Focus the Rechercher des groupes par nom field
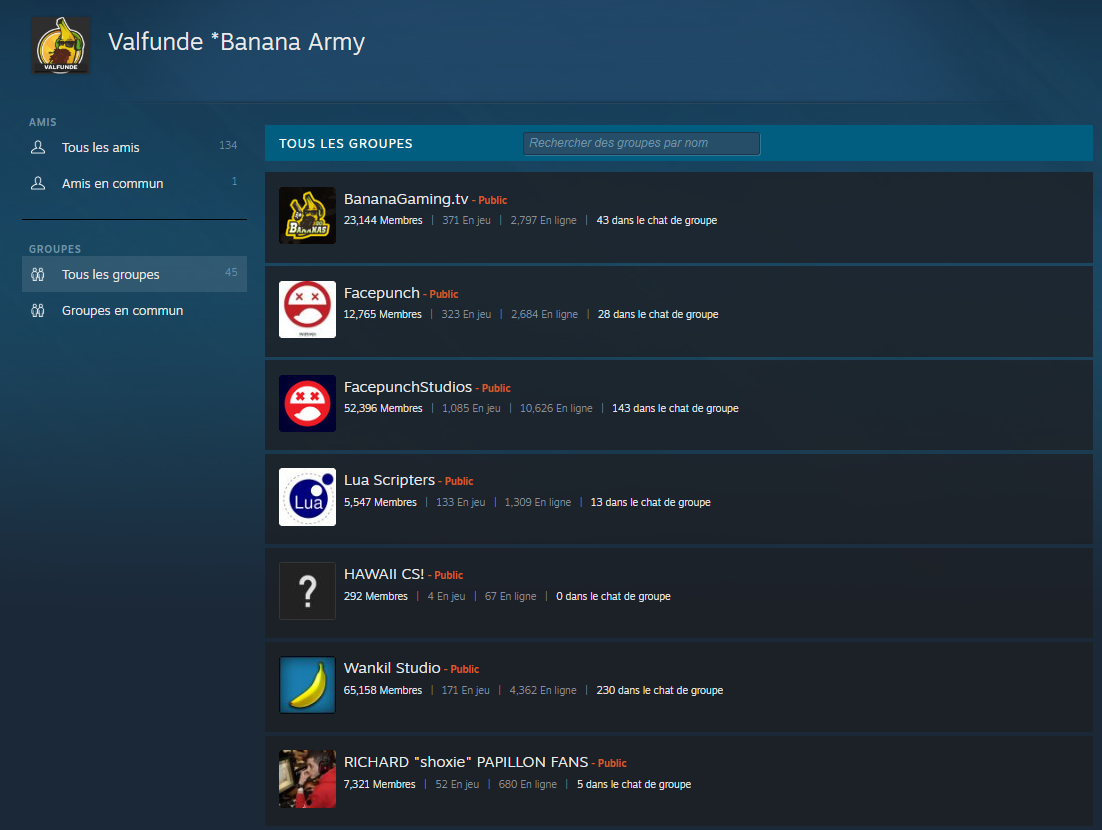Image resolution: width=1102 pixels, height=830 pixels. 641,143
